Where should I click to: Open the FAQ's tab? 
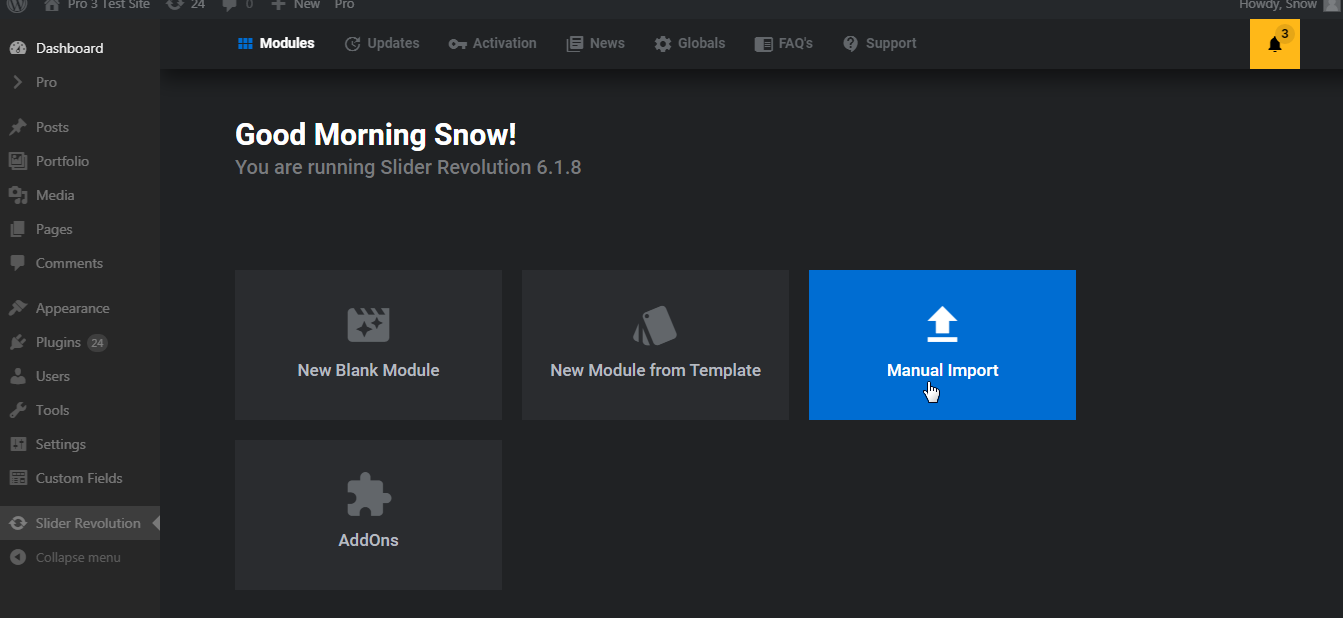point(784,43)
